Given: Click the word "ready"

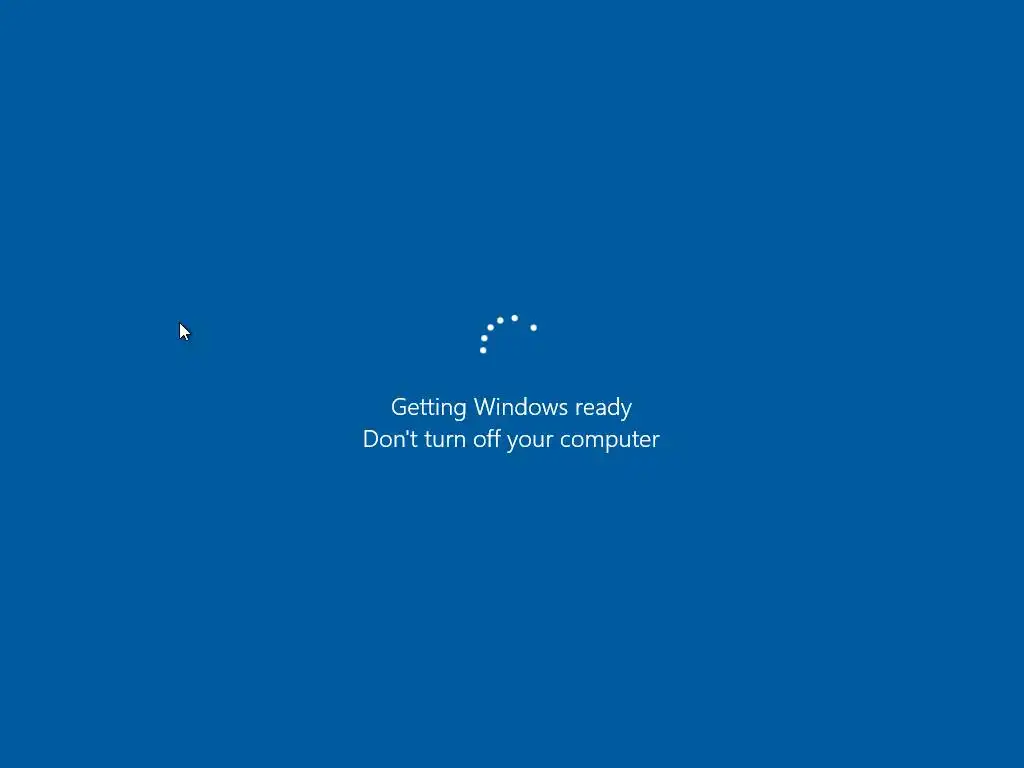Looking at the screenshot, I should point(603,409).
